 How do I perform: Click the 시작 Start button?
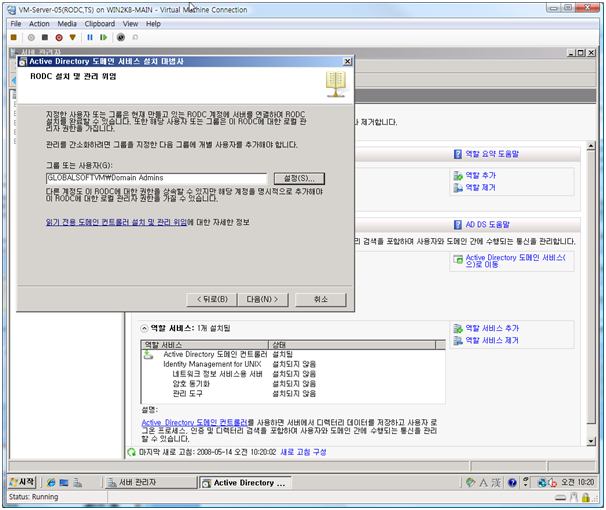click(22, 482)
